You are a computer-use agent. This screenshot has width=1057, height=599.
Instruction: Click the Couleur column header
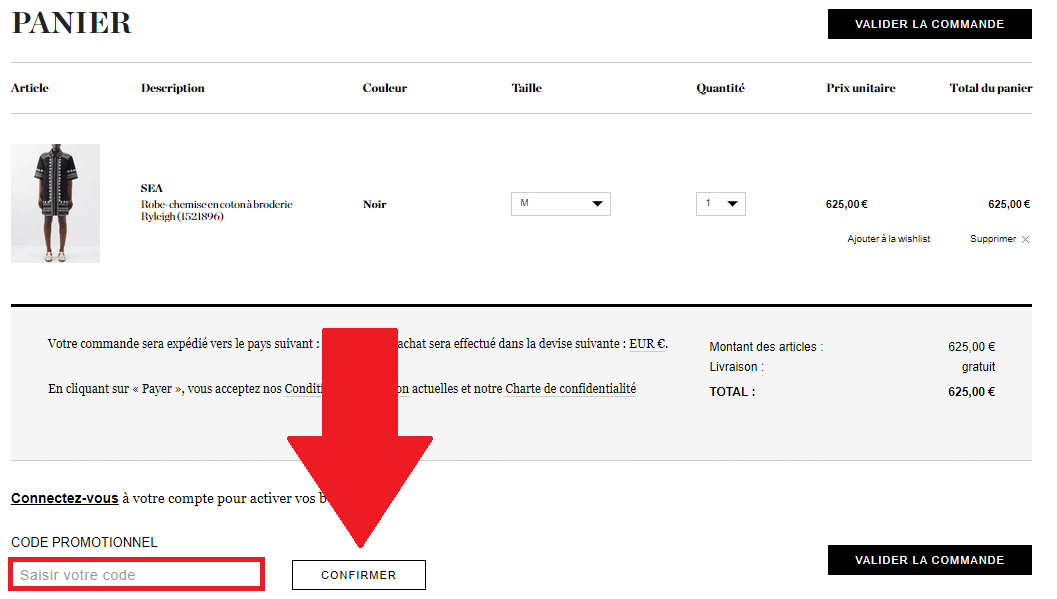(x=385, y=88)
